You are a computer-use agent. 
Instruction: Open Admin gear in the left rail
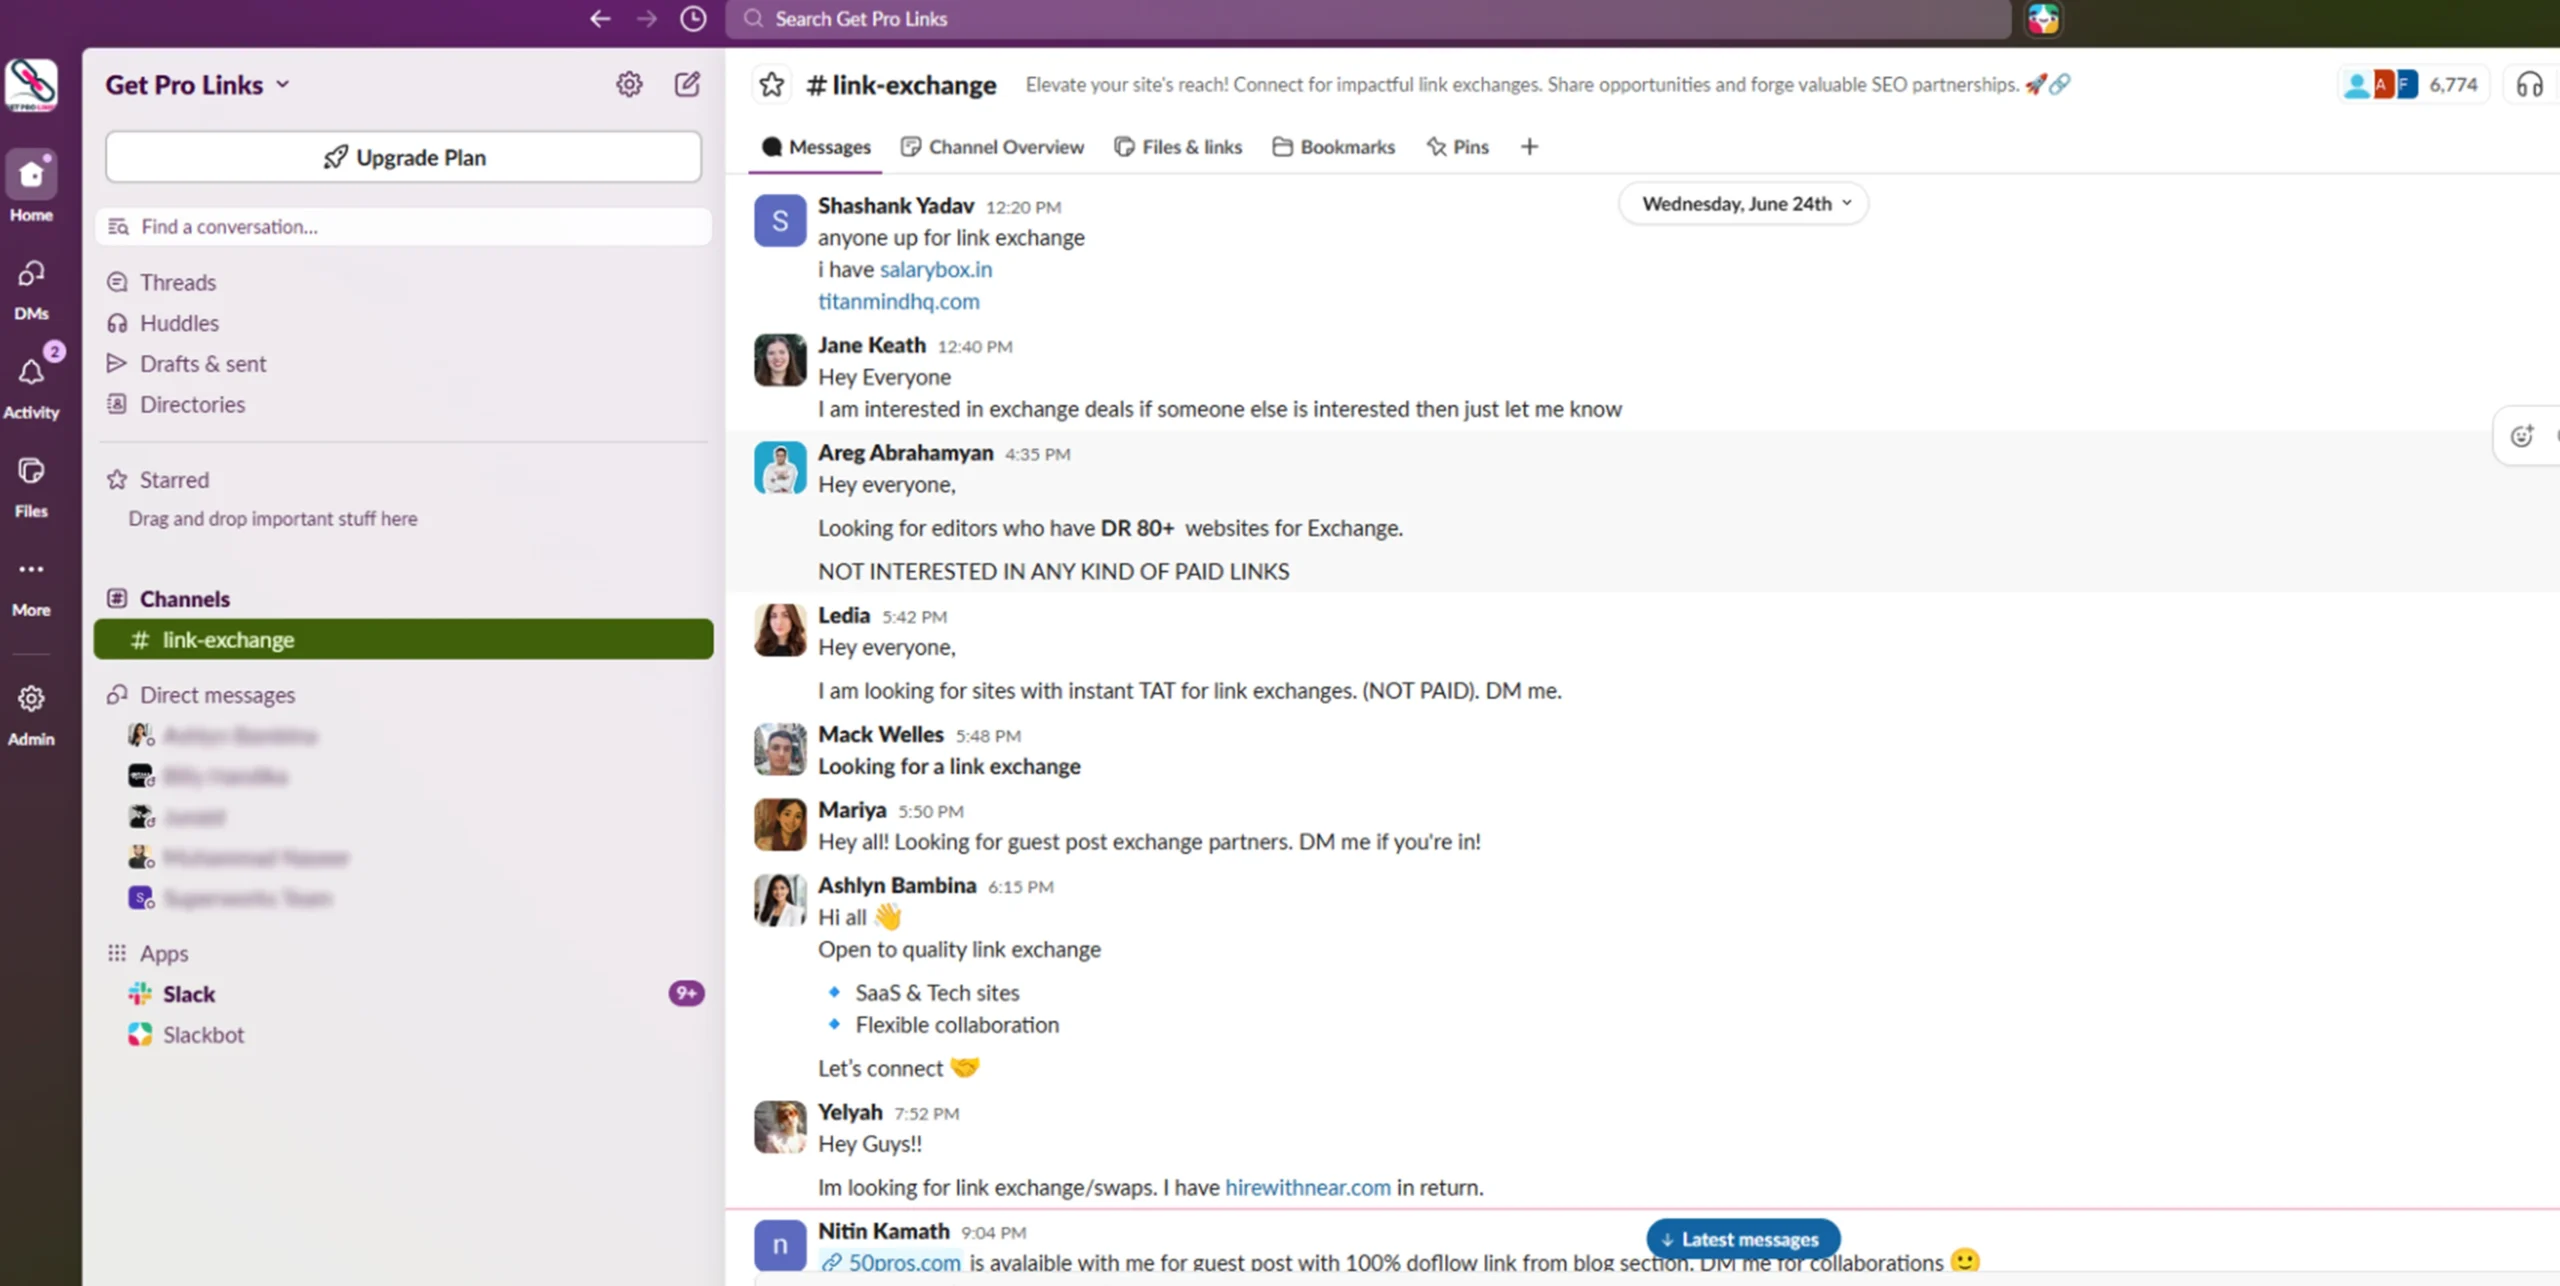click(31, 715)
